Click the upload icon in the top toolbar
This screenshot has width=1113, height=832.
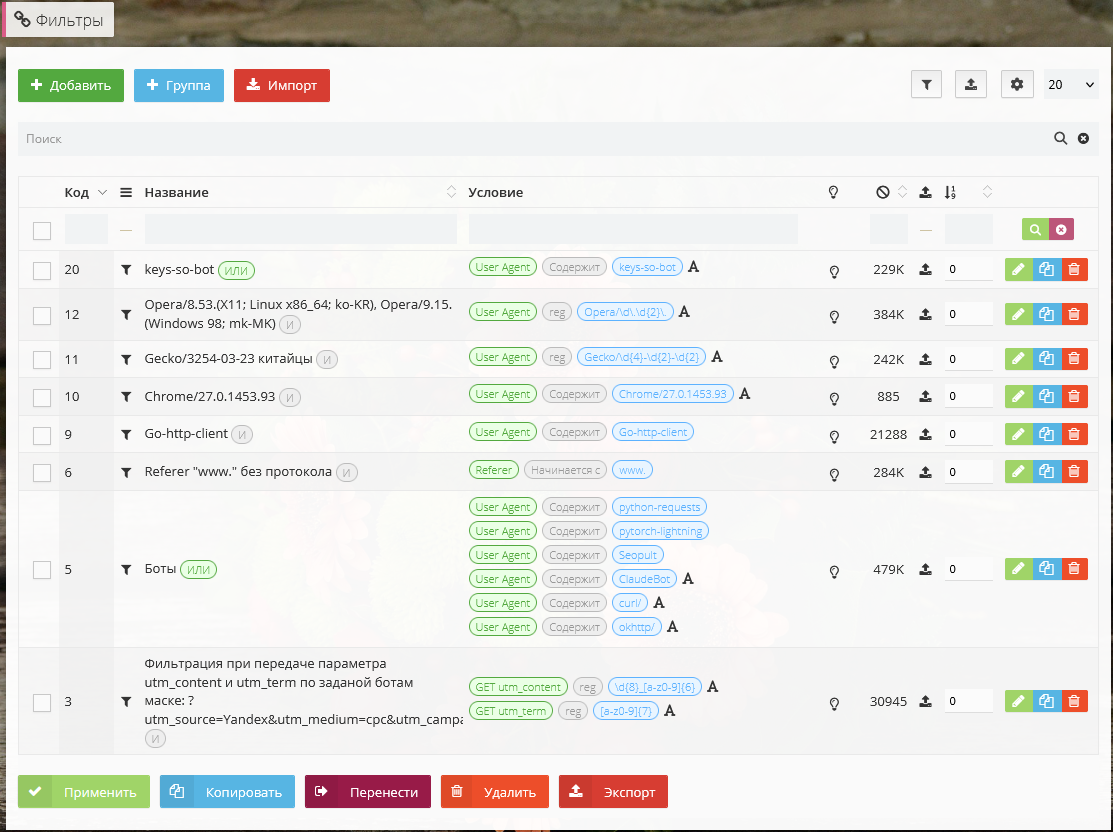click(x=971, y=85)
